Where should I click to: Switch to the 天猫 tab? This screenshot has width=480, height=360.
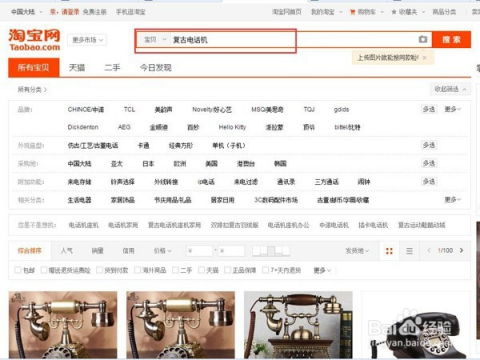coord(77,68)
